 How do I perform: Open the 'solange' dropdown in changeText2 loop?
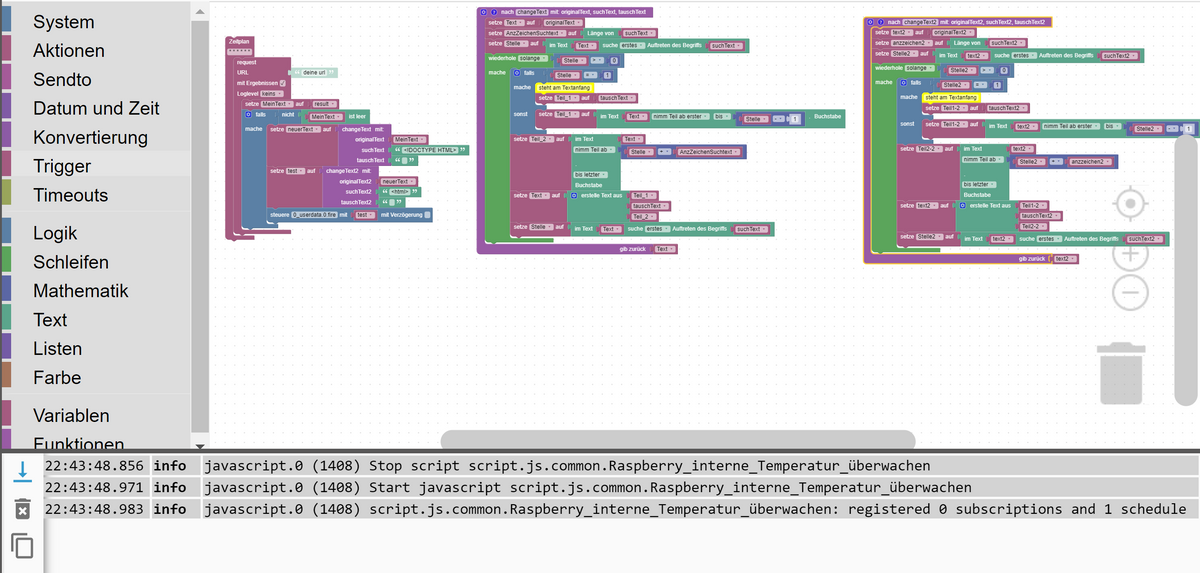coord(919,69)
